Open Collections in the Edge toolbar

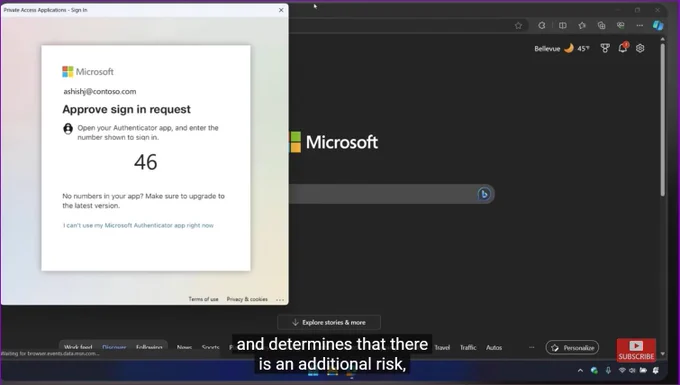602,26
